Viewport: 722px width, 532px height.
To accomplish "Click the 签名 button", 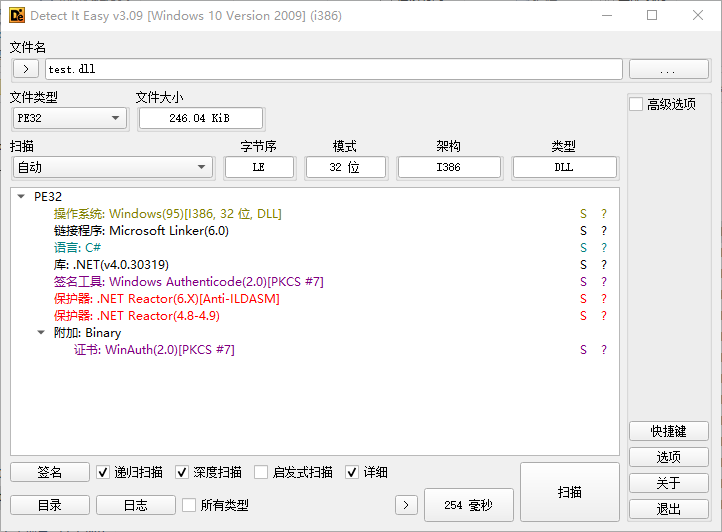I will coord(50,472).
